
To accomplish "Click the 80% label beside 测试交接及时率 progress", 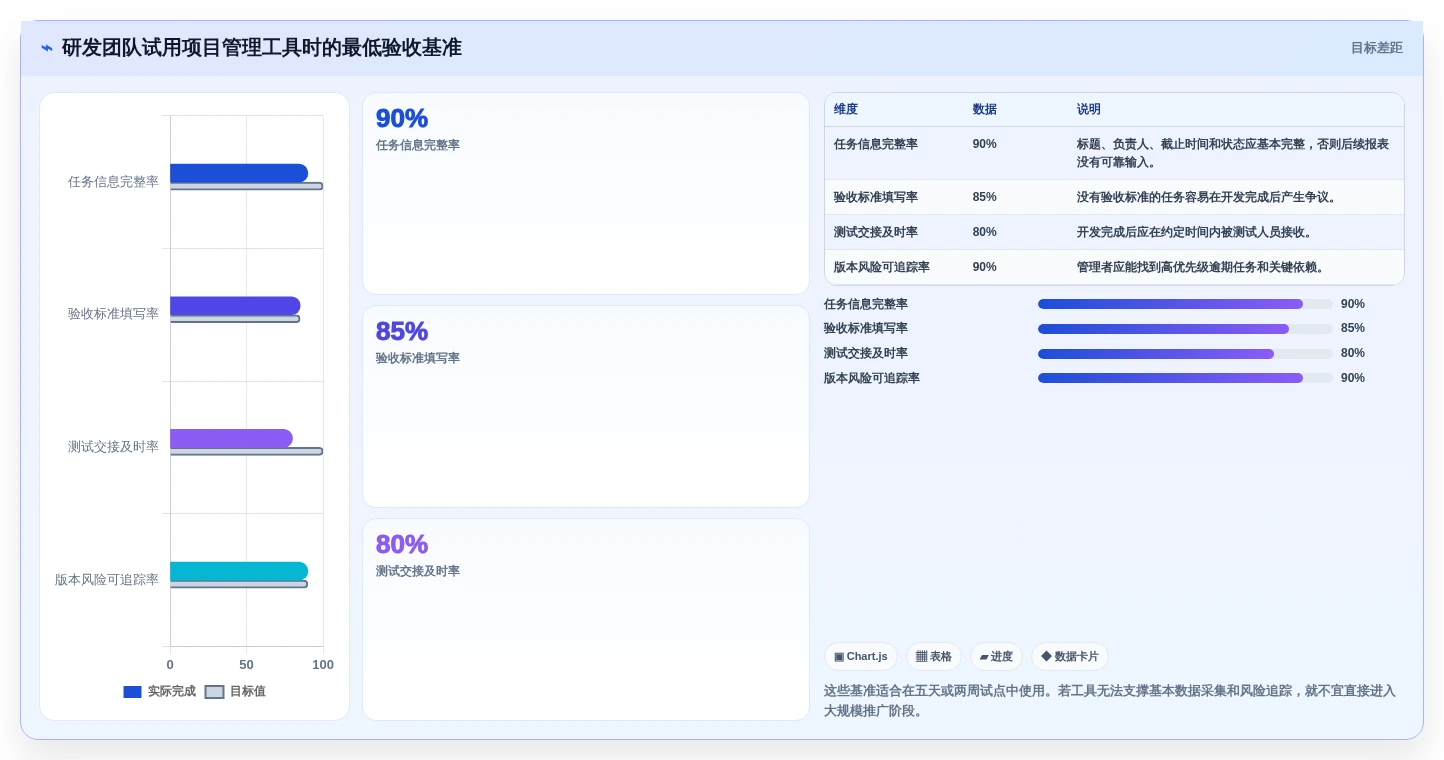I will click(1353, 353).
